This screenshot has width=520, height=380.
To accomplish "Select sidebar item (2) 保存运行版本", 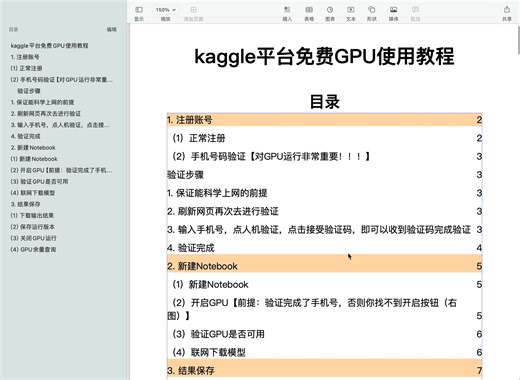I will [x=33, y=227].
